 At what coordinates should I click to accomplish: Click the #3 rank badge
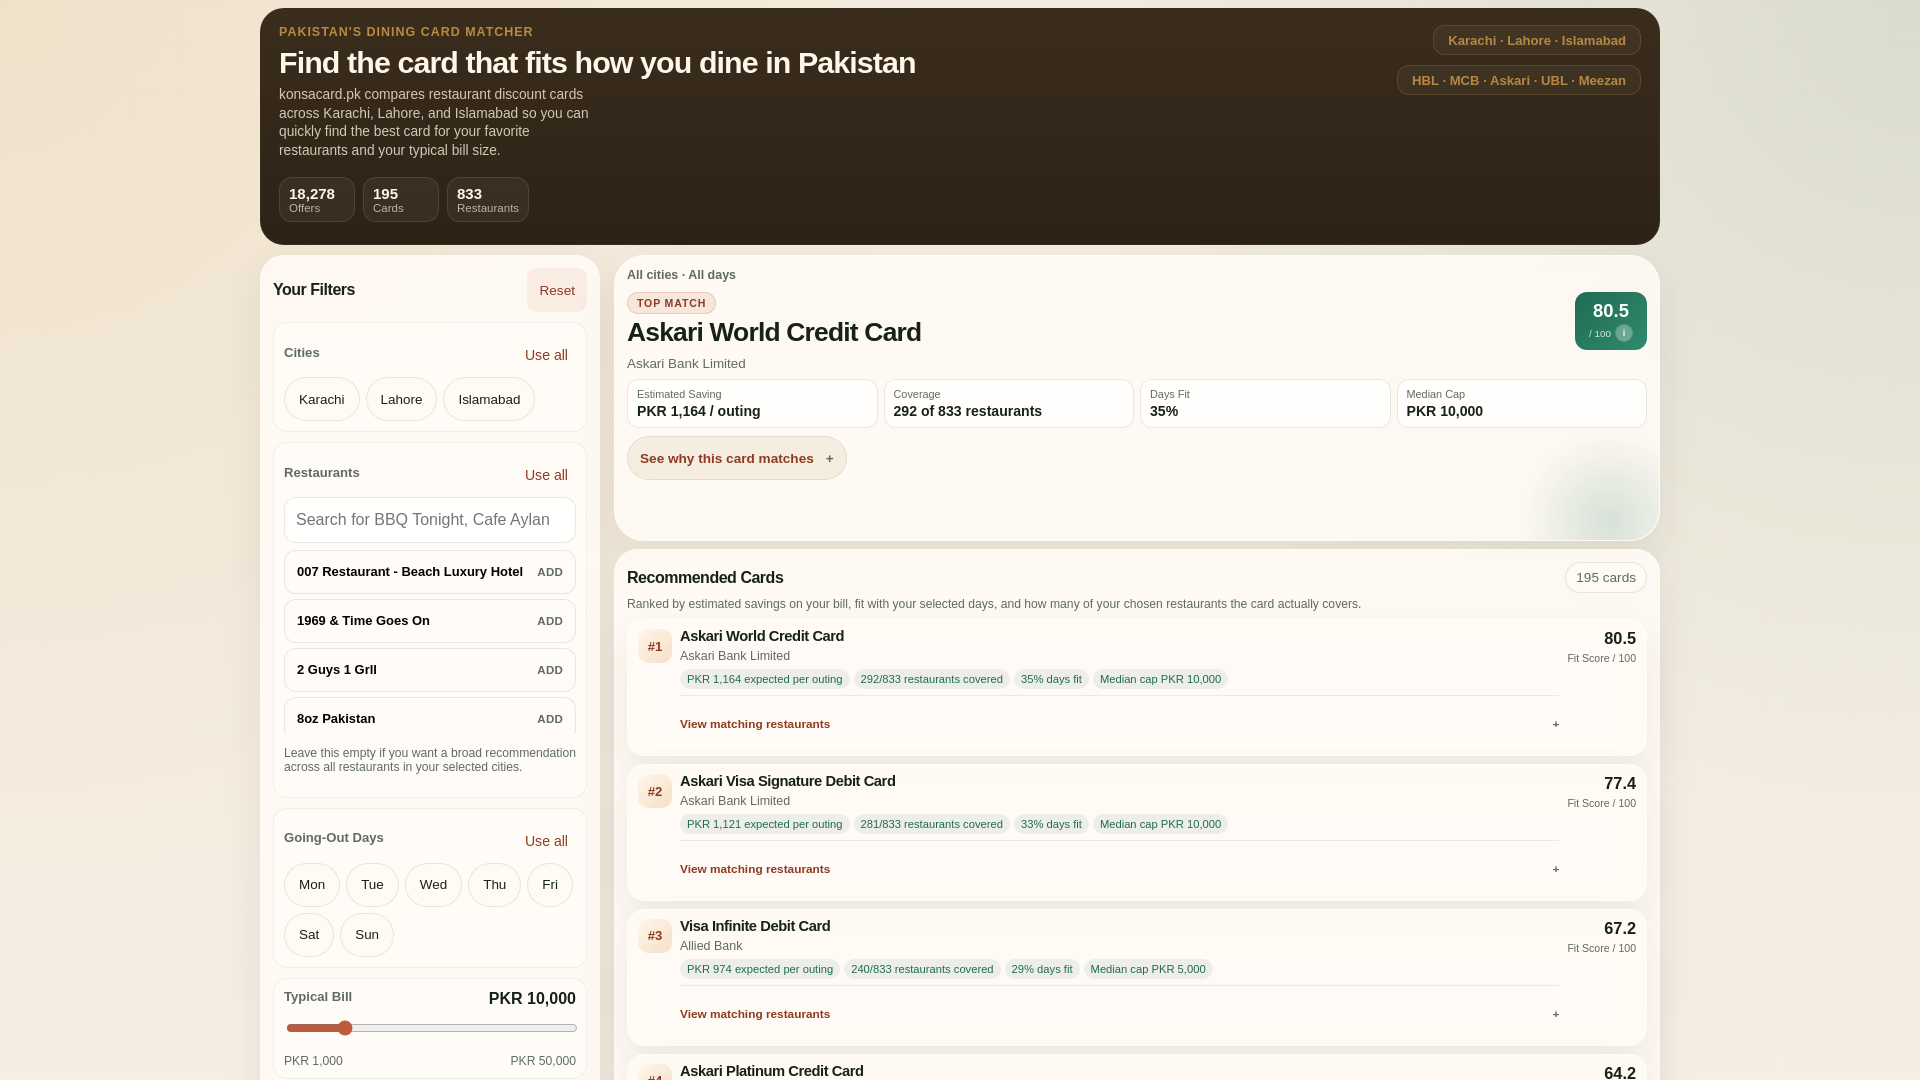(x=655, y=936)
